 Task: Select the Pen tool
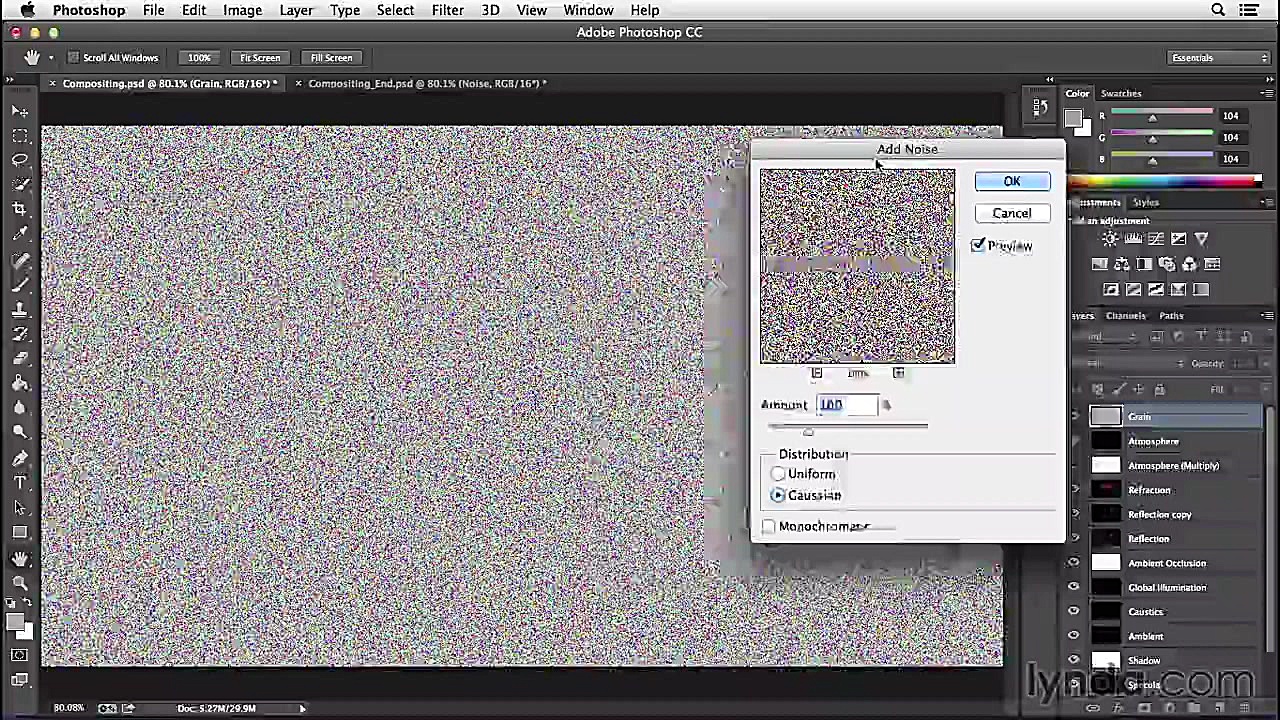20,458
